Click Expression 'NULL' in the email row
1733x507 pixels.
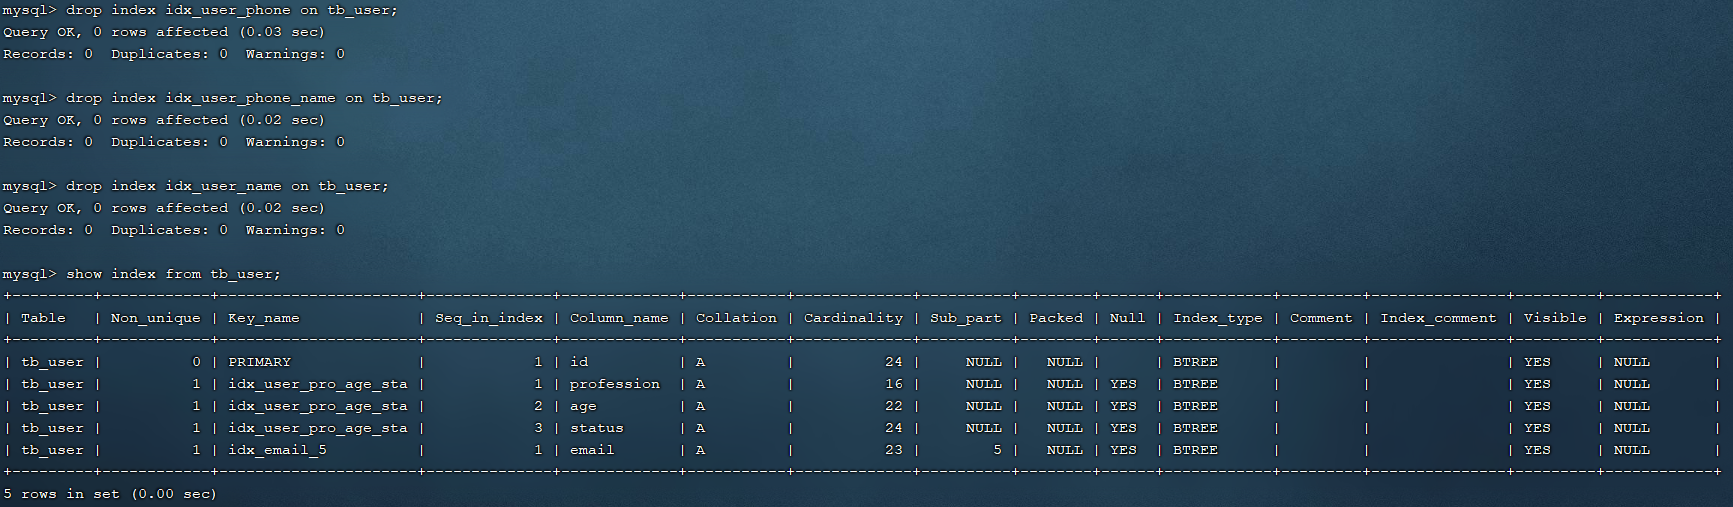pyautogui.click(x=1632, y=450)
